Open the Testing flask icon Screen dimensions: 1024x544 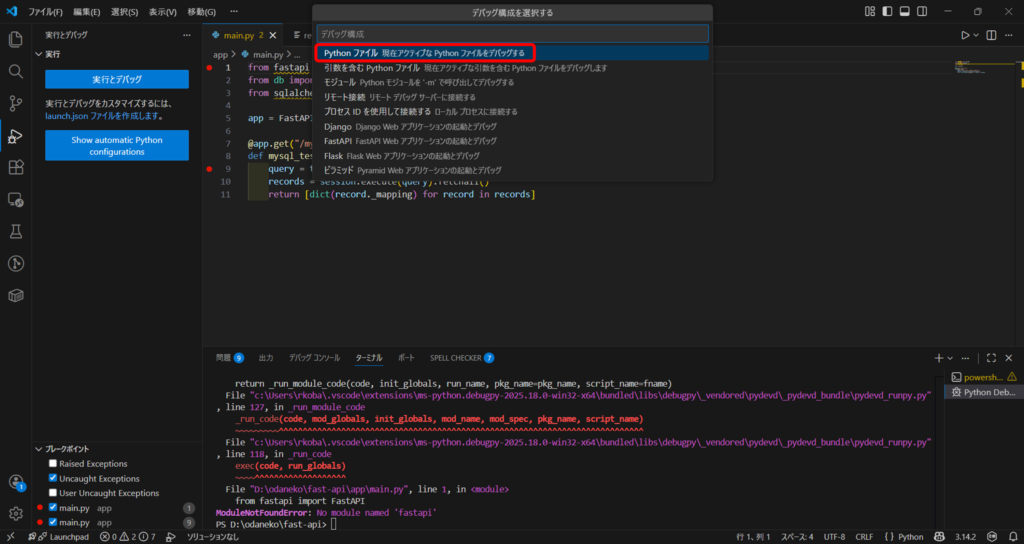[x=15, y=232]
